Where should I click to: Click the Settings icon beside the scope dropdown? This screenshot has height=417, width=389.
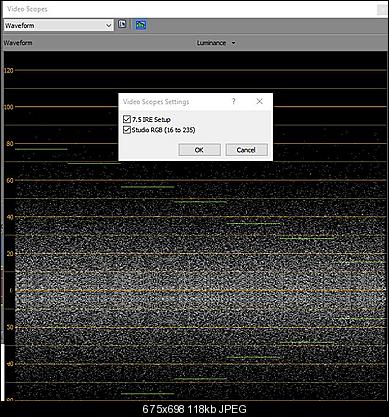(122, 25)
